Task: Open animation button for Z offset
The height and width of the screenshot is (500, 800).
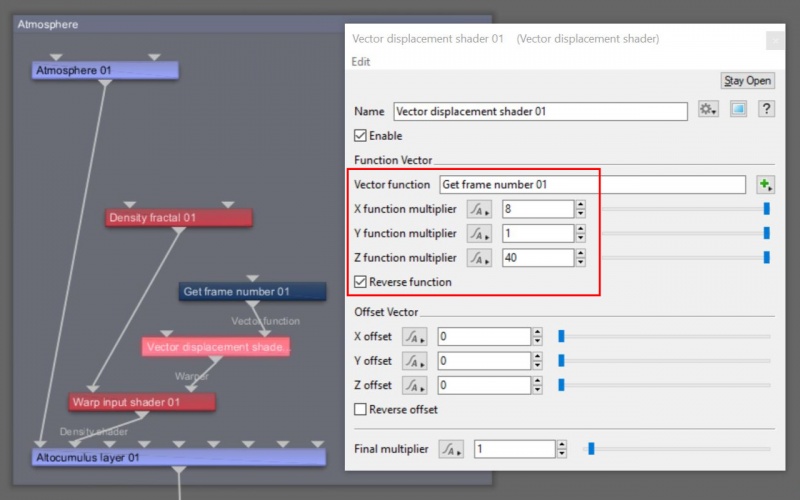Action: pyautogui.click(x=414, y=386)
